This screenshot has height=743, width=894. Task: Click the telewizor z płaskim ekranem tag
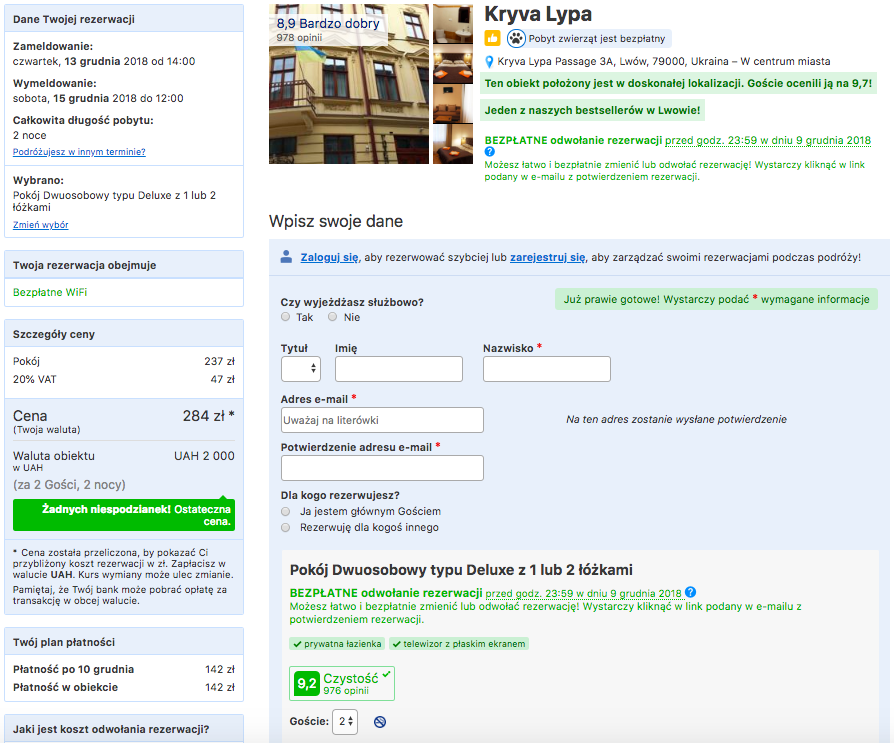pos(459,644)
